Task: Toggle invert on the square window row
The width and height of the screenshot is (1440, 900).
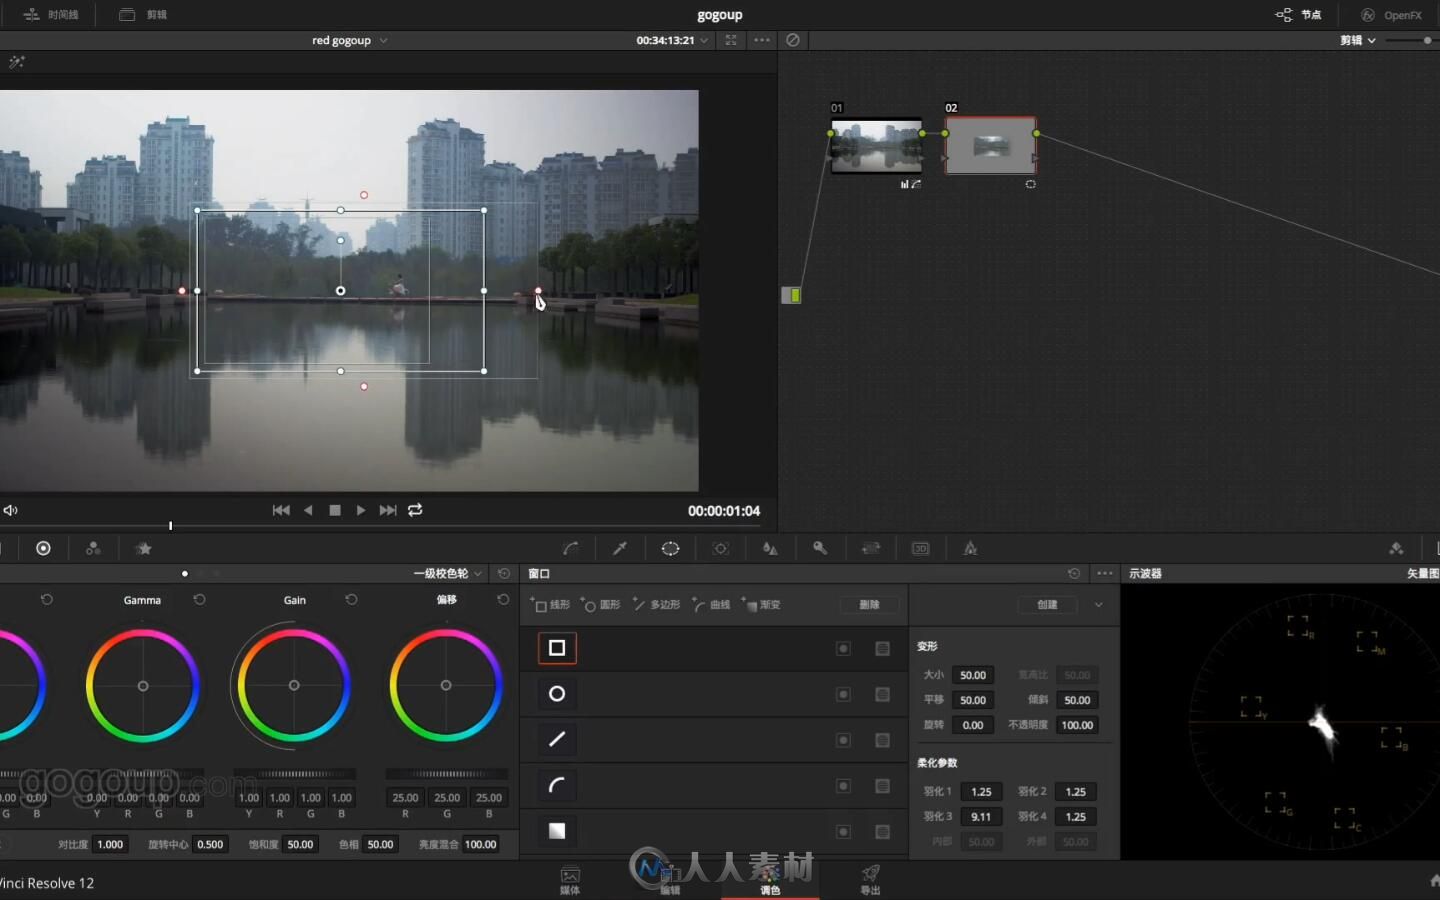Action: click(x=843, y=649)
